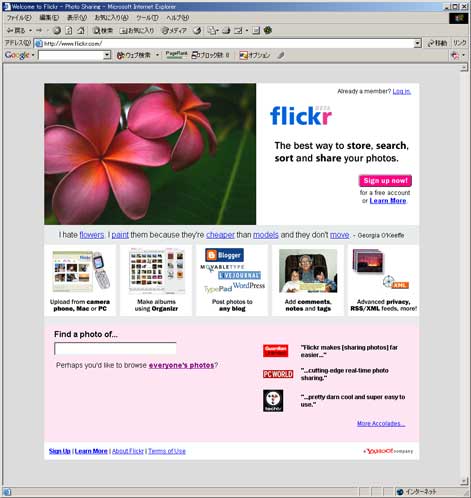Click the scrollbar down arrow
This screenshot has width=471, height=498.
(464, 481)
